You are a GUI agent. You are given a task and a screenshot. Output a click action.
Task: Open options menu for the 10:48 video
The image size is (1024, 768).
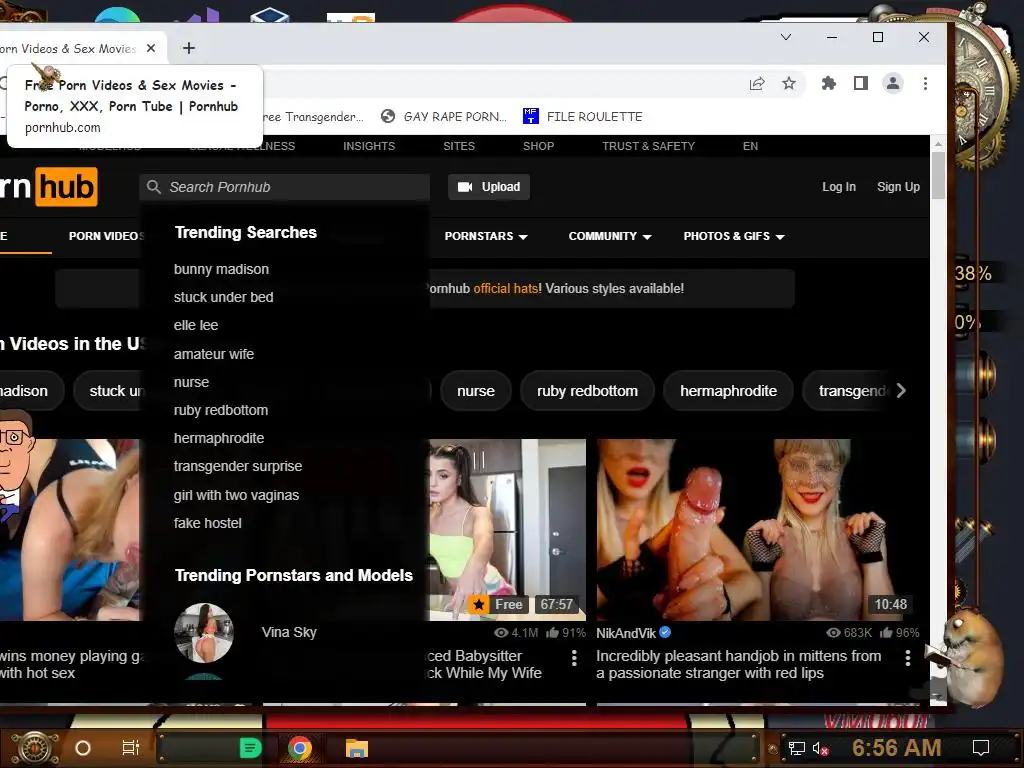pos(908,658)
